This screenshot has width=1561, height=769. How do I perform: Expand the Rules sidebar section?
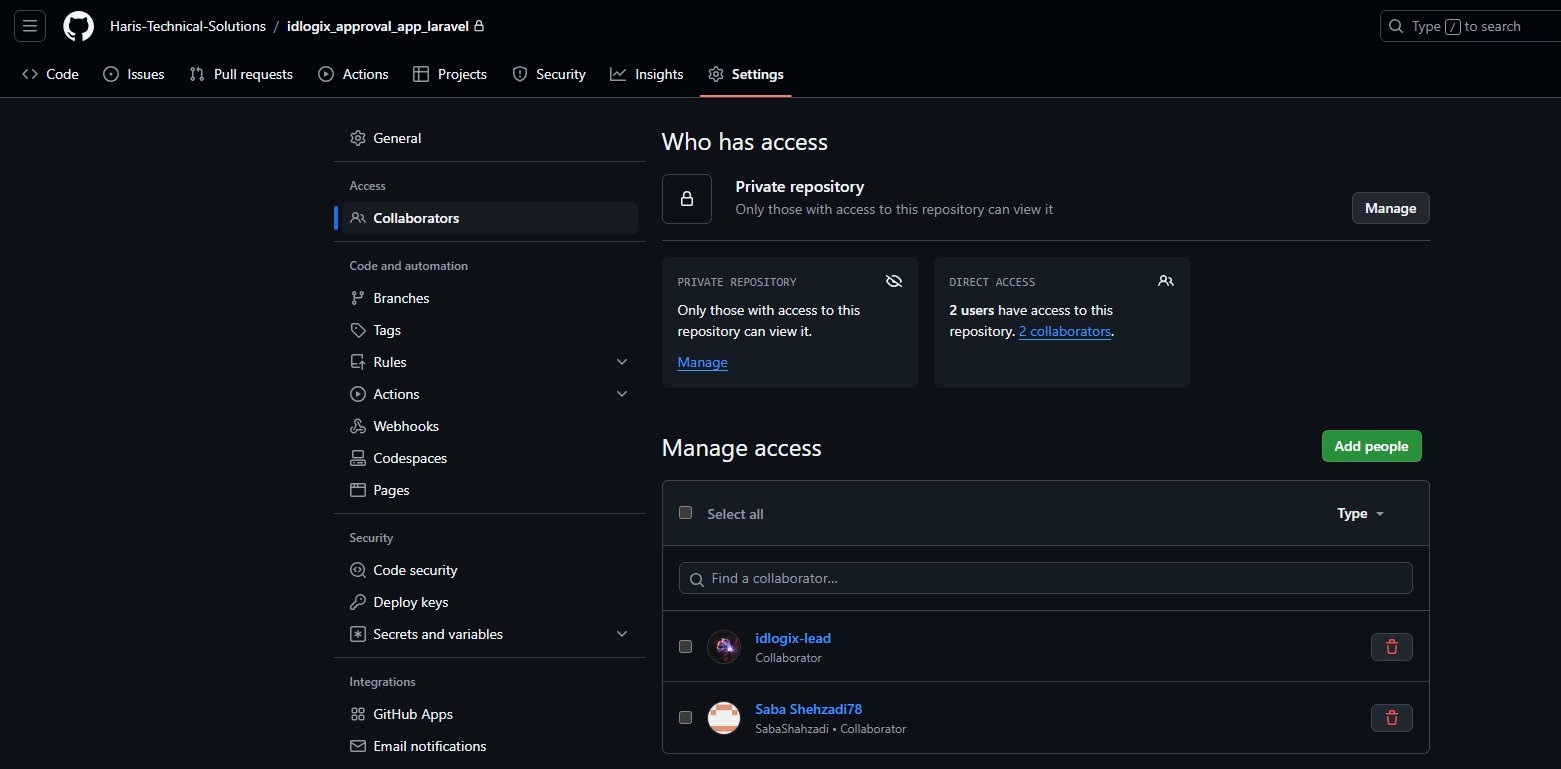[x=621, y=362]
